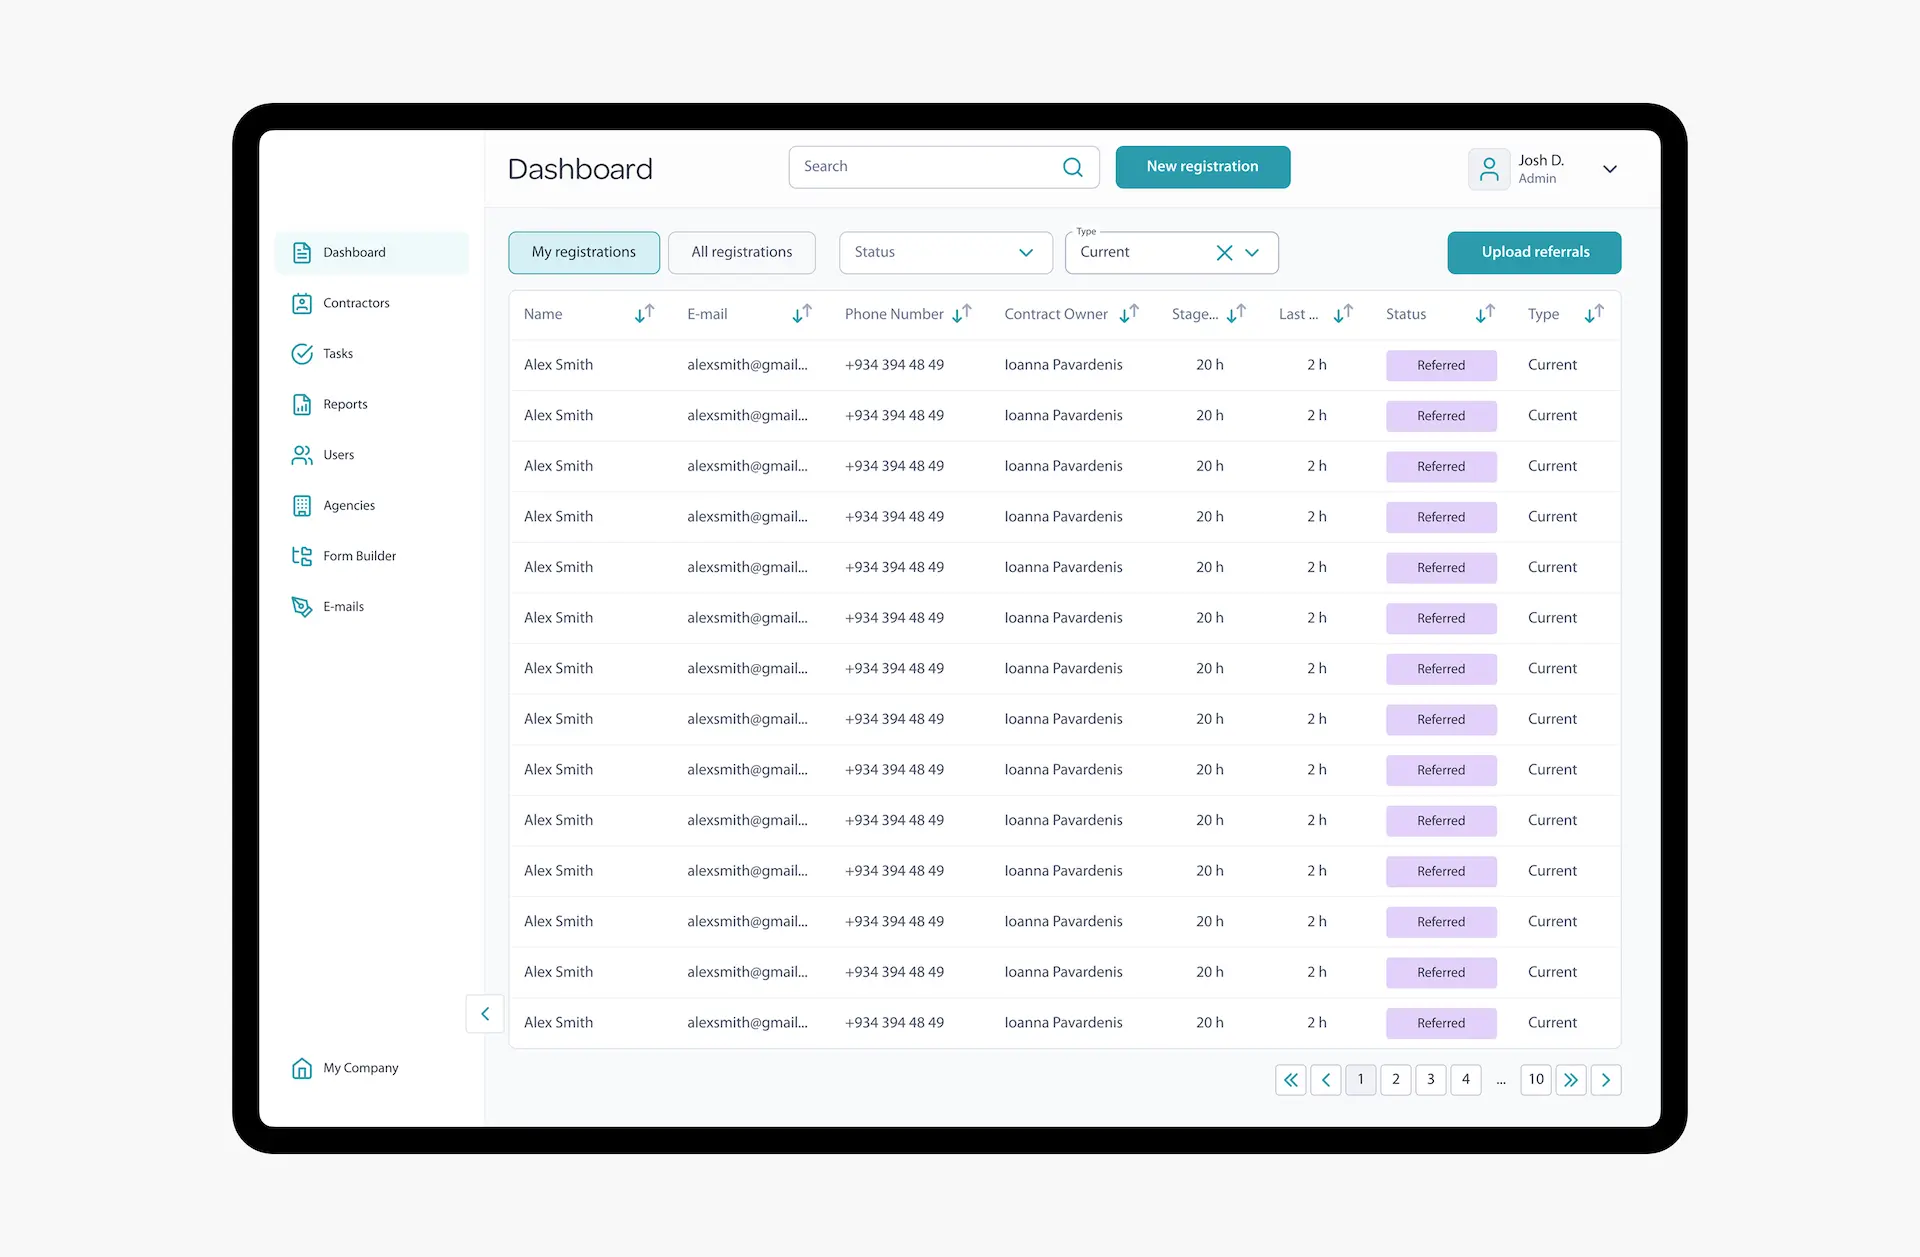Open Reports from the navigation panel
The width and height of the screenshot is (1920, 1257).
343,404
